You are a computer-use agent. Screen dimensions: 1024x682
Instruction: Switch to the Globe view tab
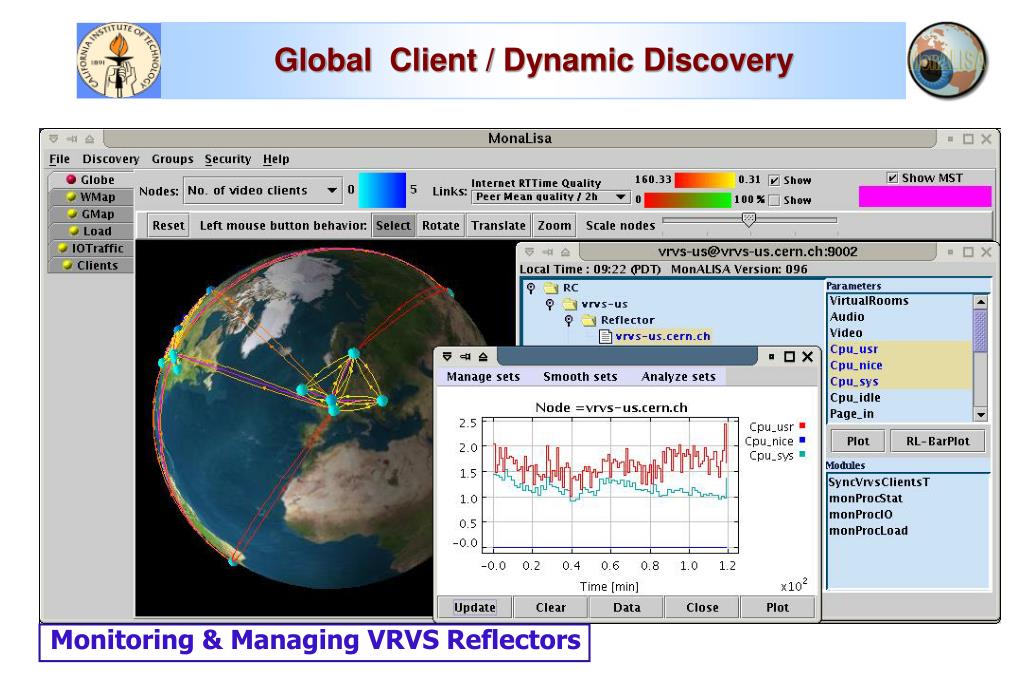[91, 180]
